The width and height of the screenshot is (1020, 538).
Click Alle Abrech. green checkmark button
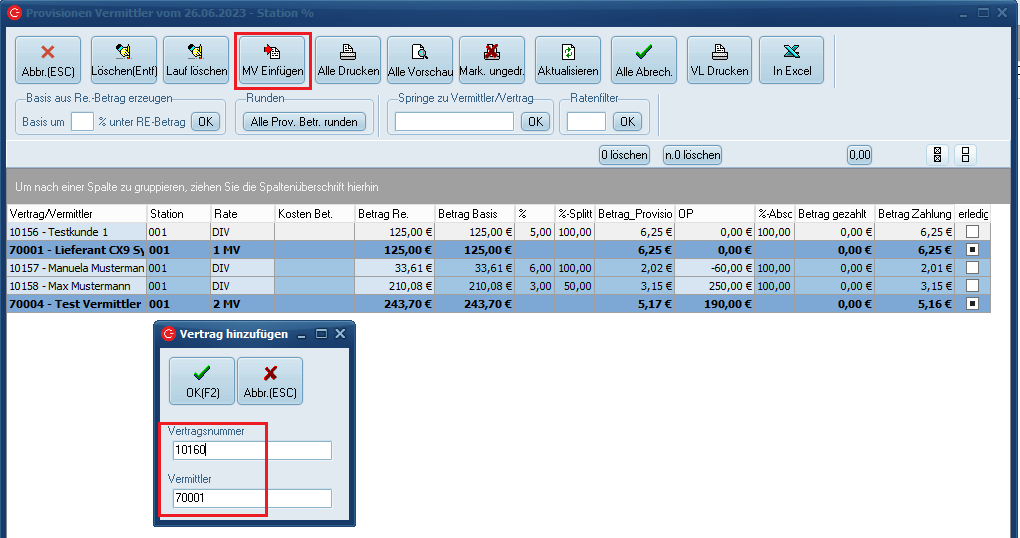coord(644,60)
